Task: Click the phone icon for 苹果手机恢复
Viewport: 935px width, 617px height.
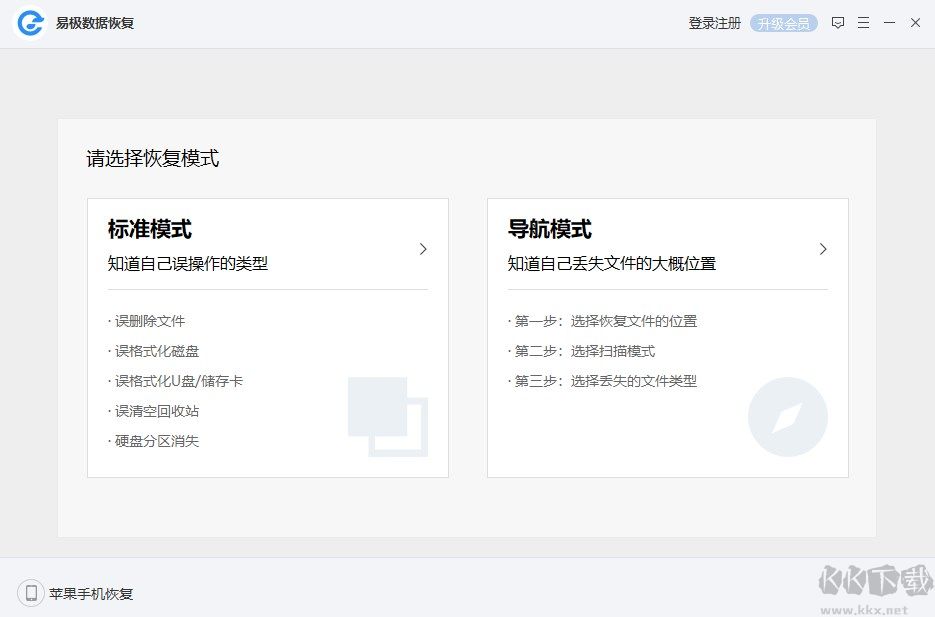Action: [31, 593]
